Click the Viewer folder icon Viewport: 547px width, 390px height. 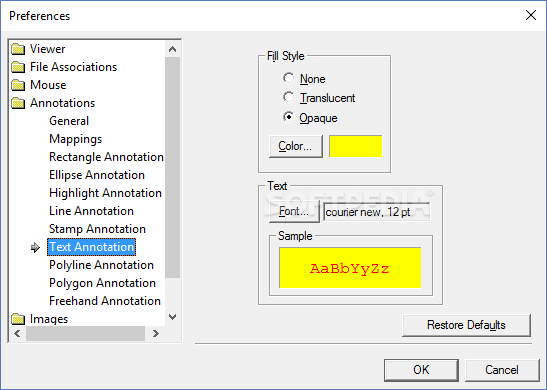(18, 49)
